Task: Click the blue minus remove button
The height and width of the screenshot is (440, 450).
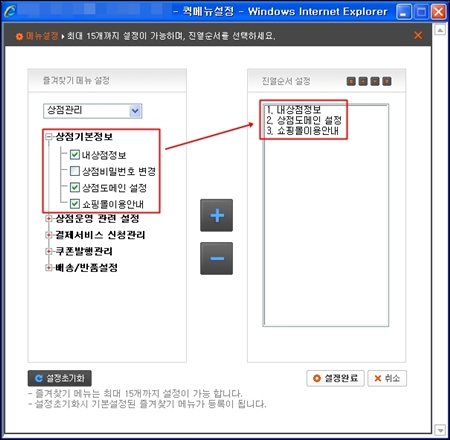Action: [x=216, y=258]
